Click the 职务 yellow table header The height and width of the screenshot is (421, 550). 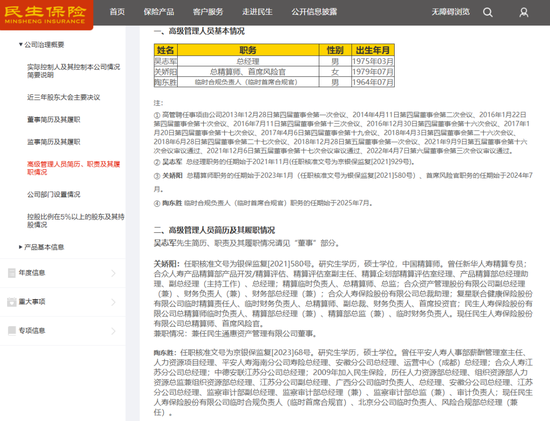click(248, 50)
